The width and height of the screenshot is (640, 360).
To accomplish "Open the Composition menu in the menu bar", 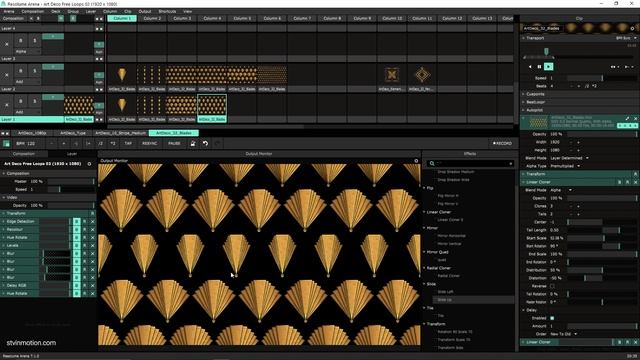I will (33, 11).
